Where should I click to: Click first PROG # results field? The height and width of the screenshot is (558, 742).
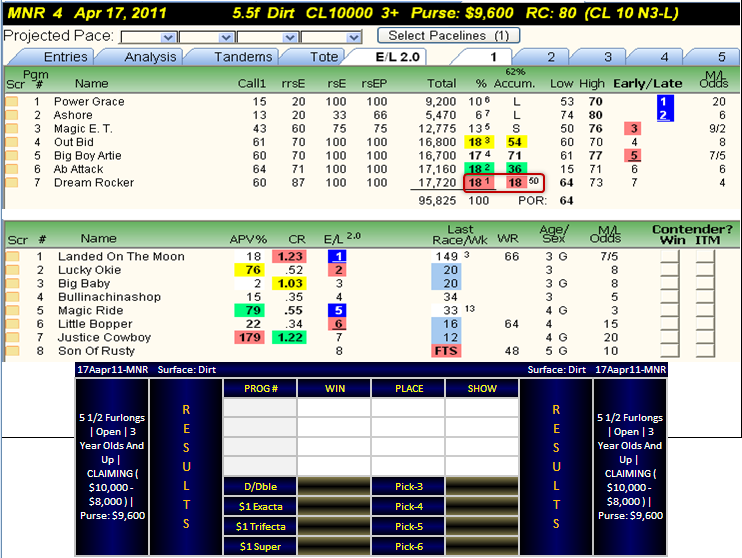point(260,407)
